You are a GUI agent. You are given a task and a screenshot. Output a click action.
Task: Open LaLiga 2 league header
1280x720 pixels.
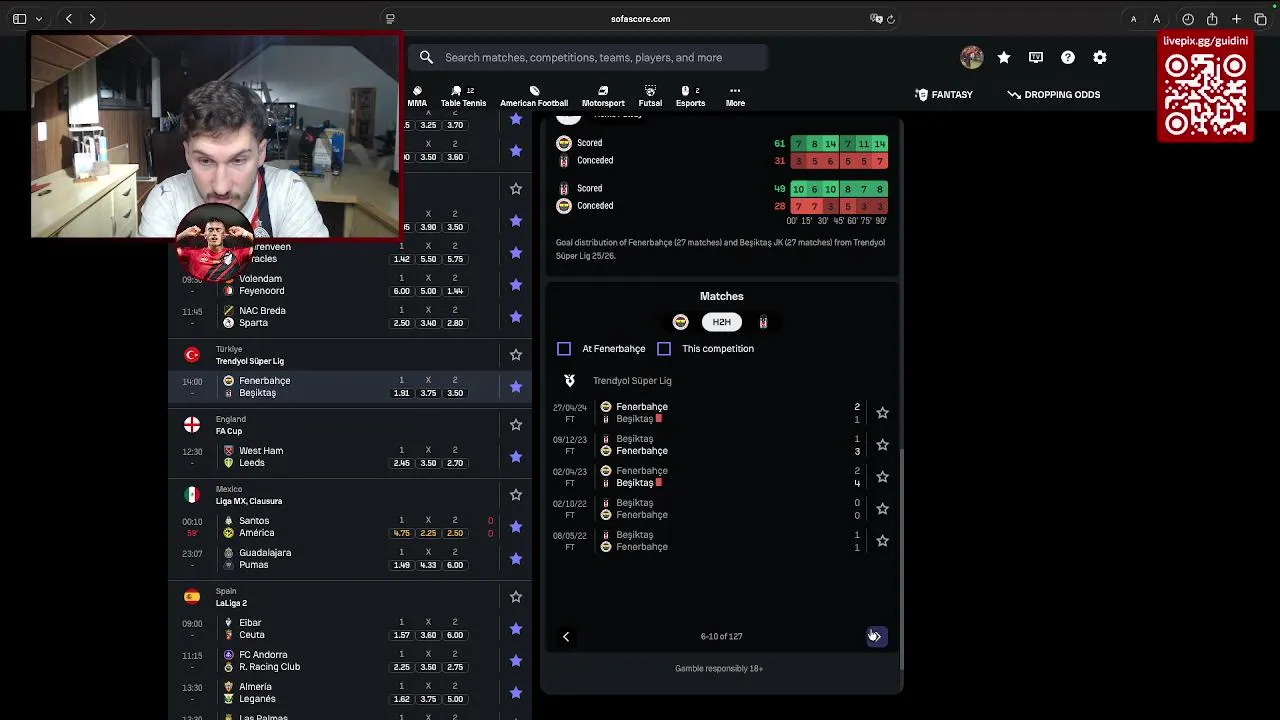[x=231, y=603]
